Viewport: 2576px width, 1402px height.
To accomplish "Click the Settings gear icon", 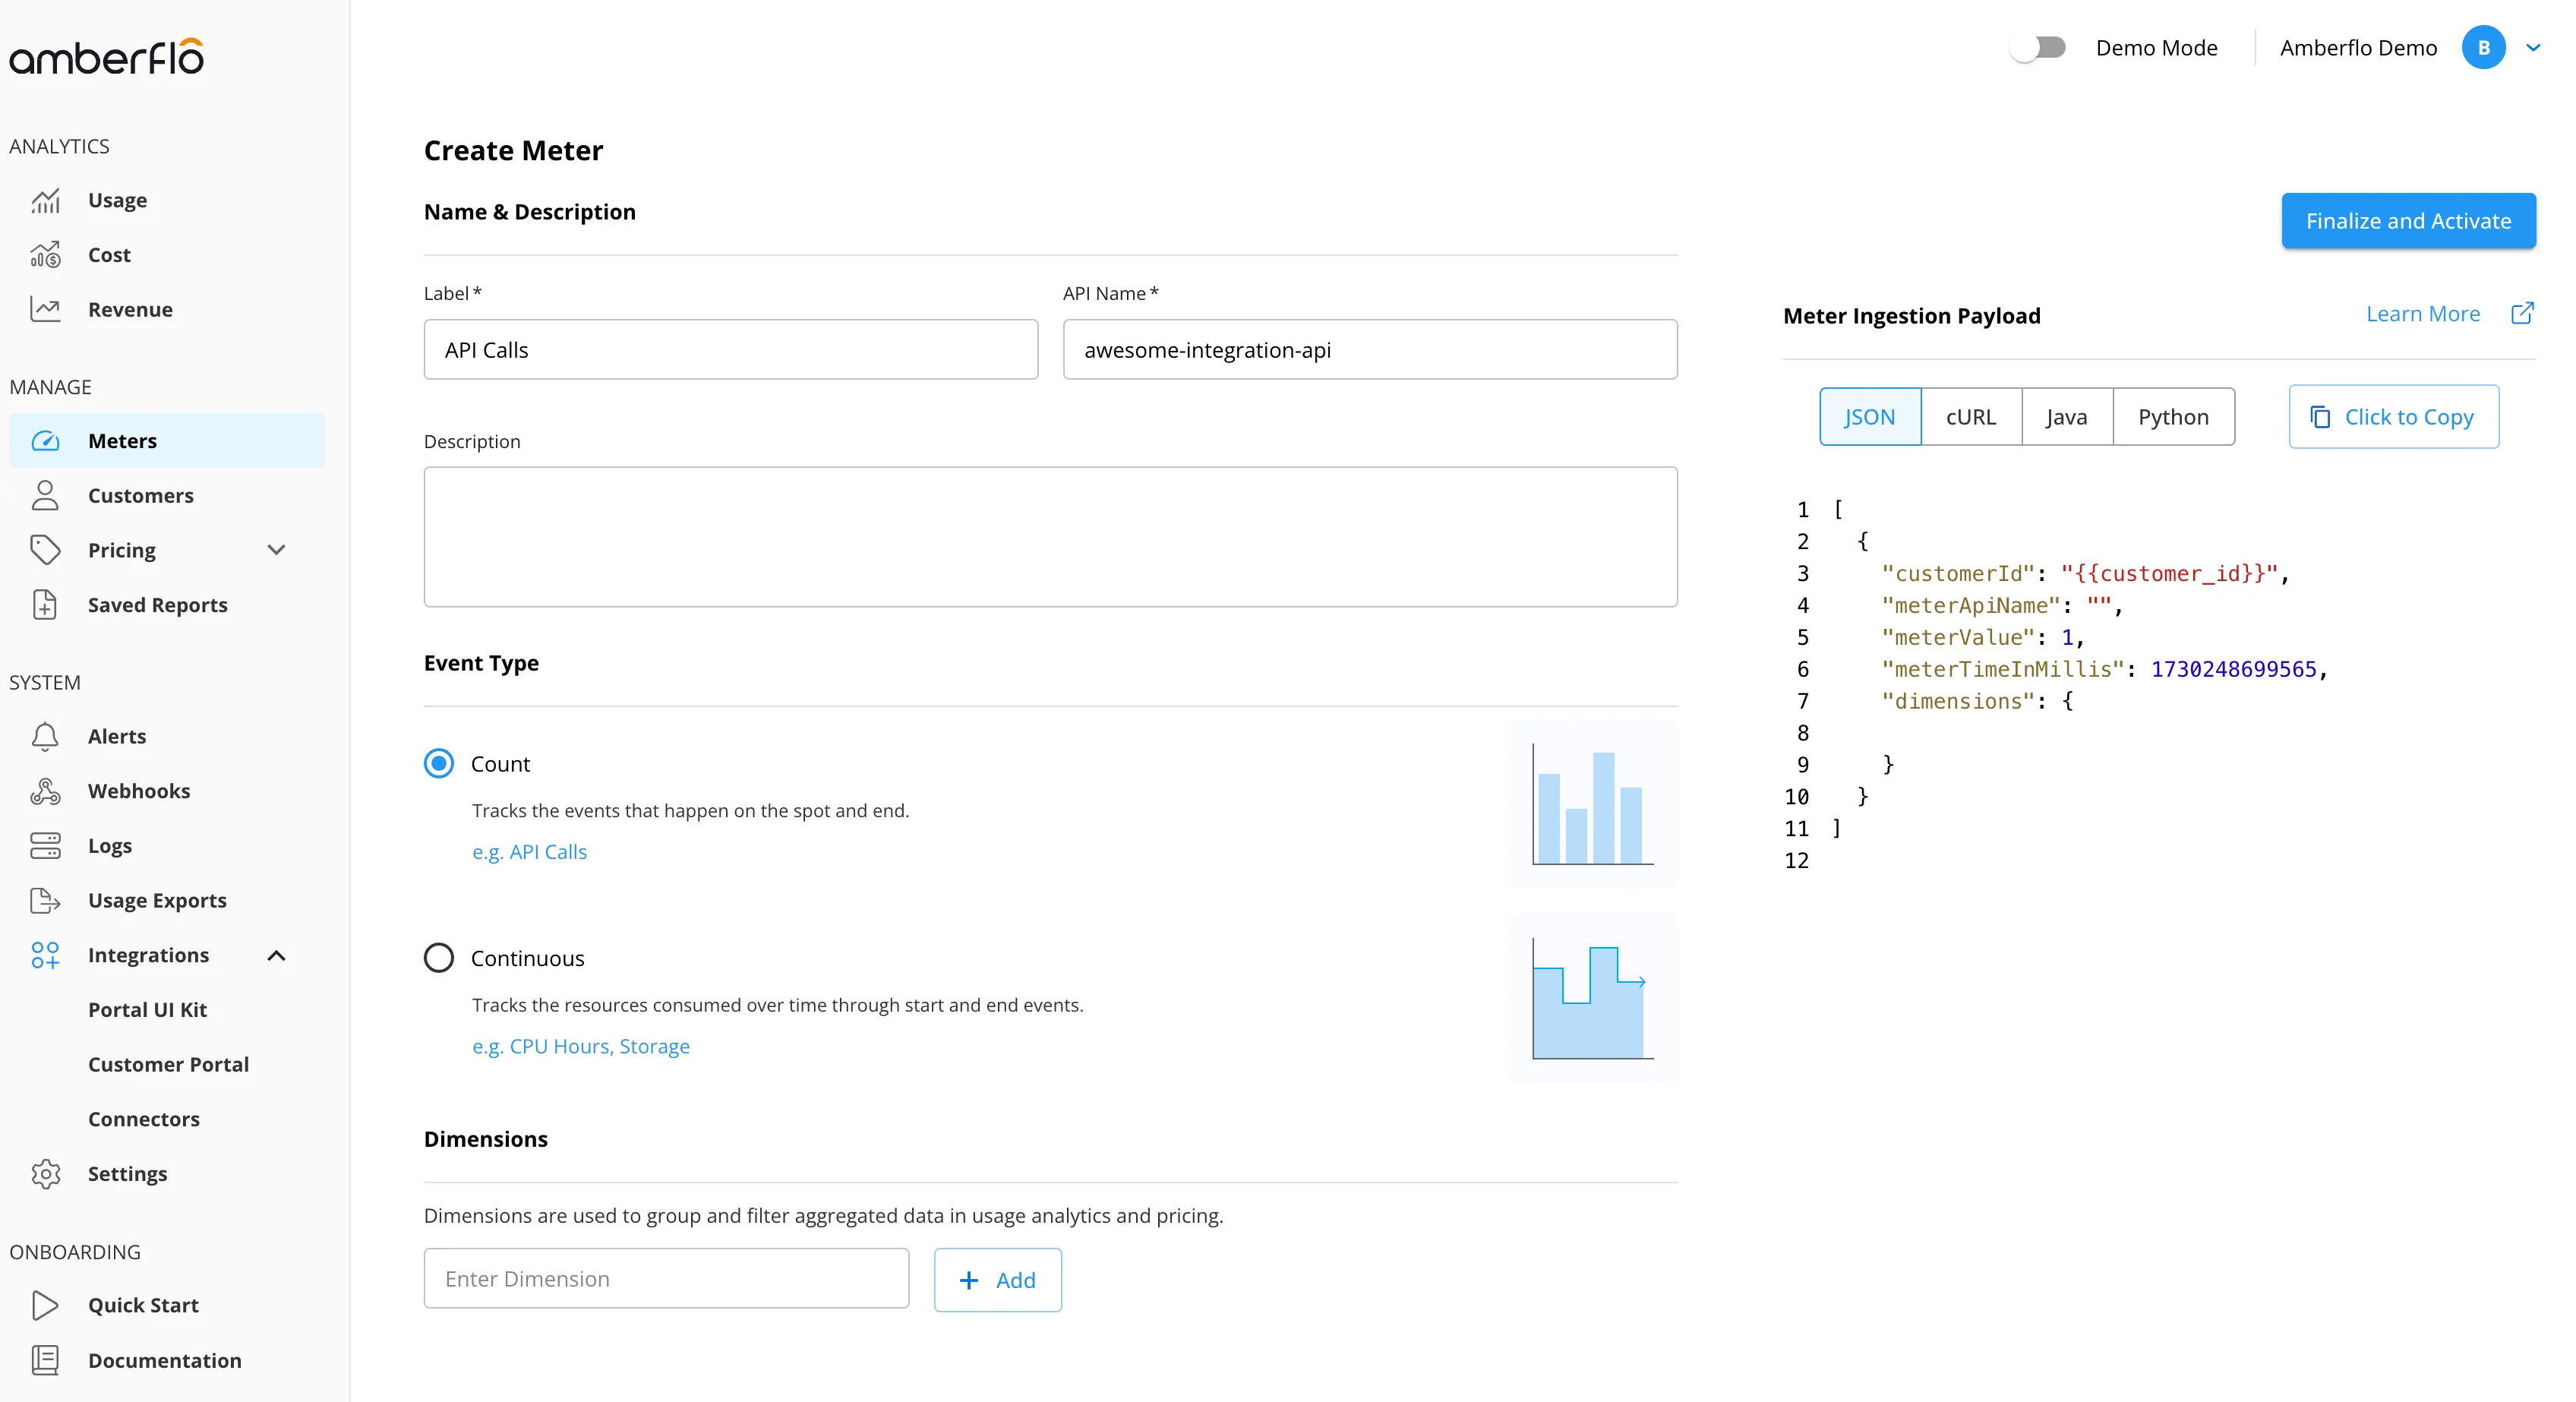I will 45,1174.
